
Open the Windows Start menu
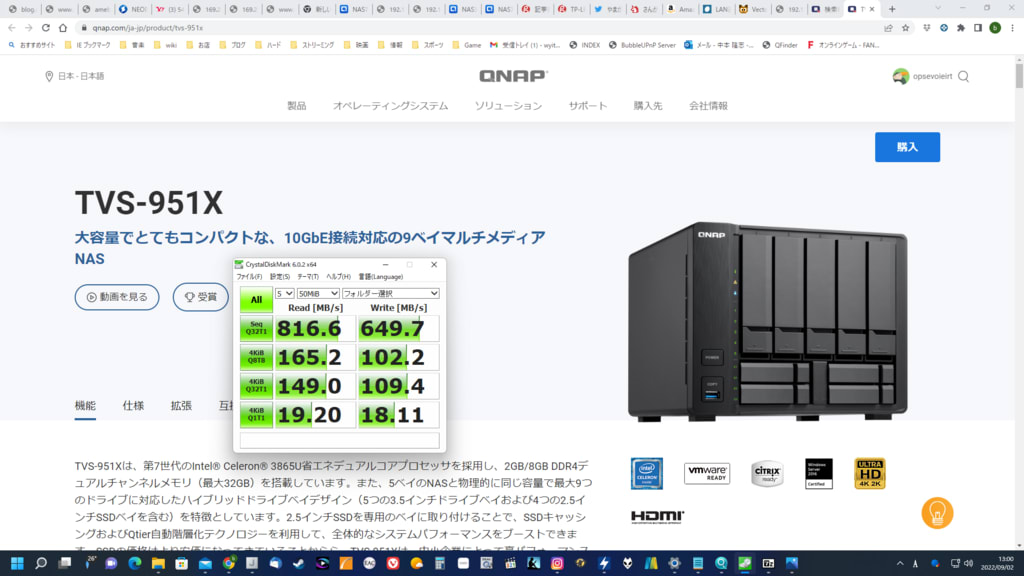pos(17,563)
